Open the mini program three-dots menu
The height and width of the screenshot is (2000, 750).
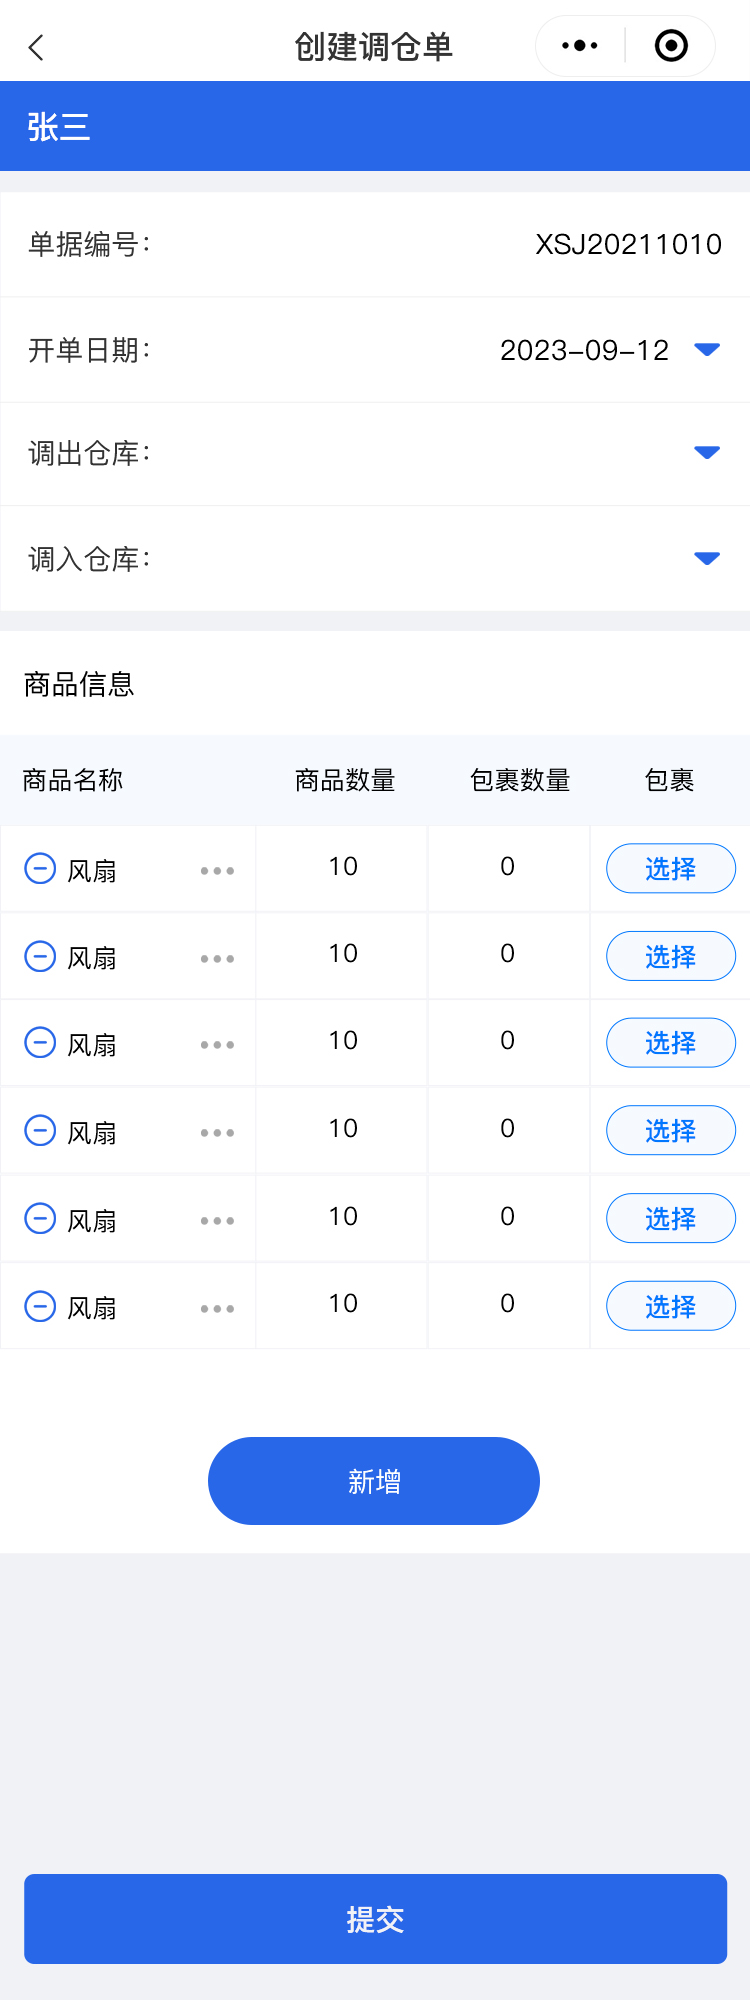tap(580, 46)
